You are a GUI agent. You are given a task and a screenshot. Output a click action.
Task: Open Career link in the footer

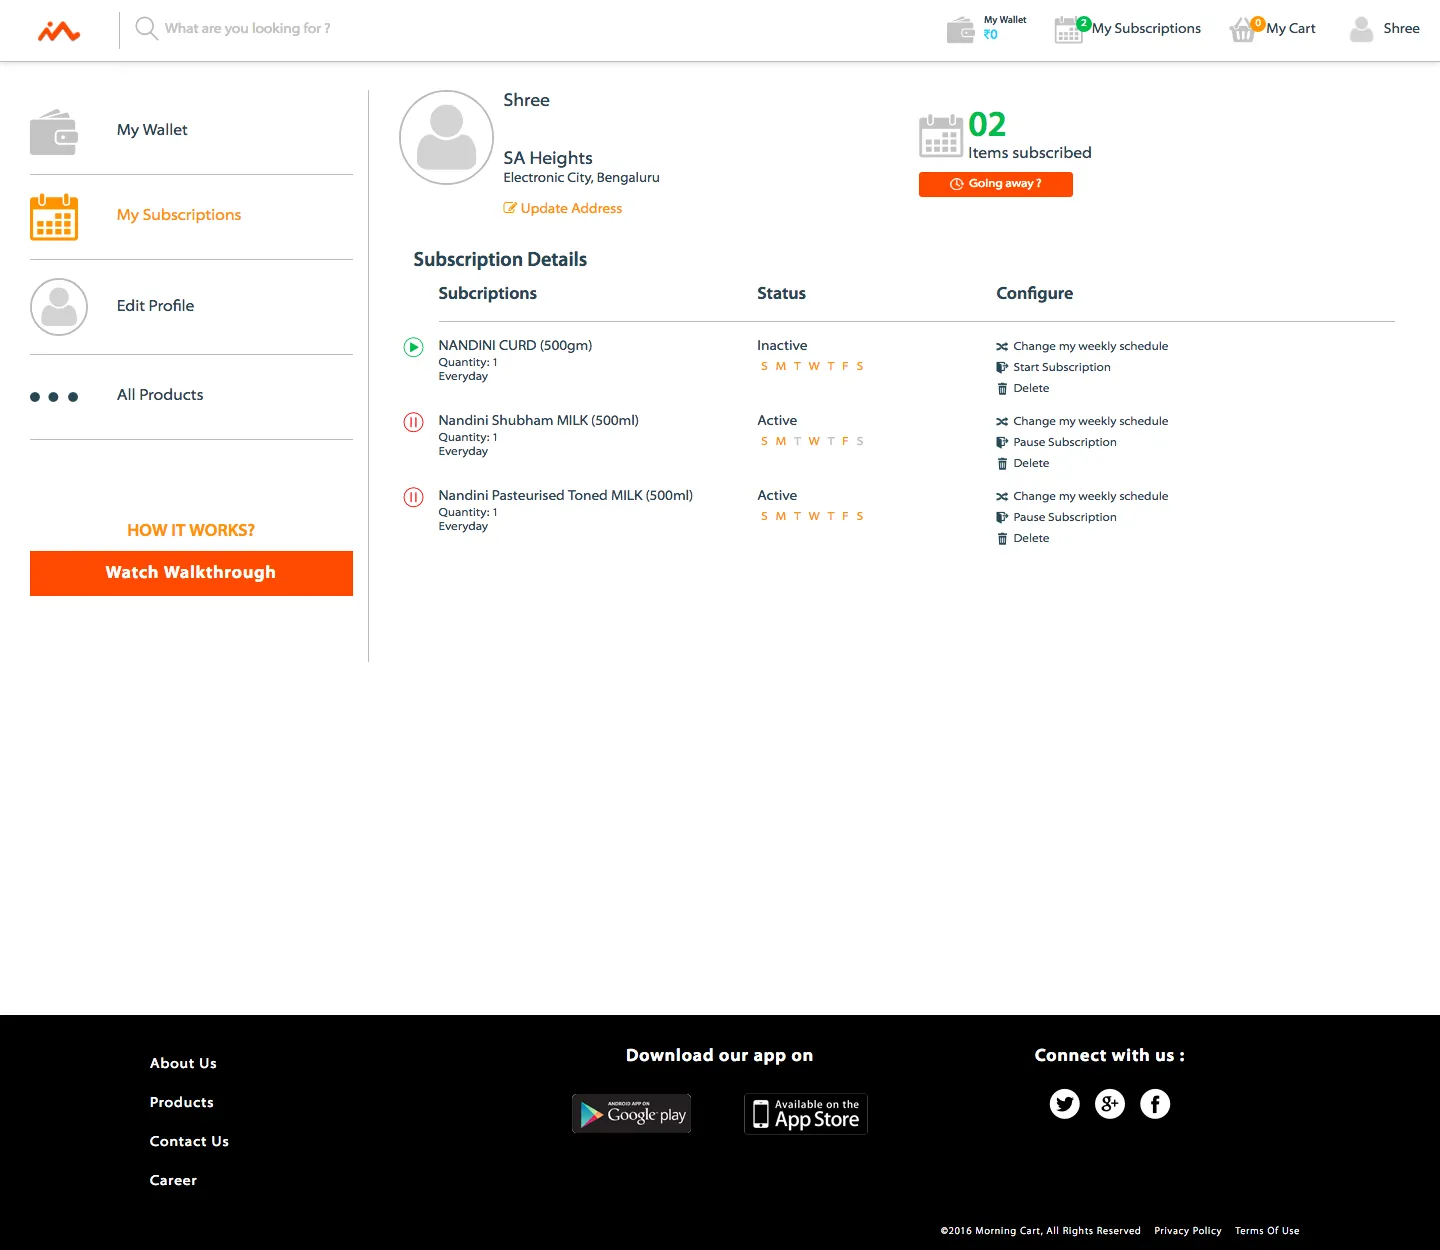[173, 1180]
